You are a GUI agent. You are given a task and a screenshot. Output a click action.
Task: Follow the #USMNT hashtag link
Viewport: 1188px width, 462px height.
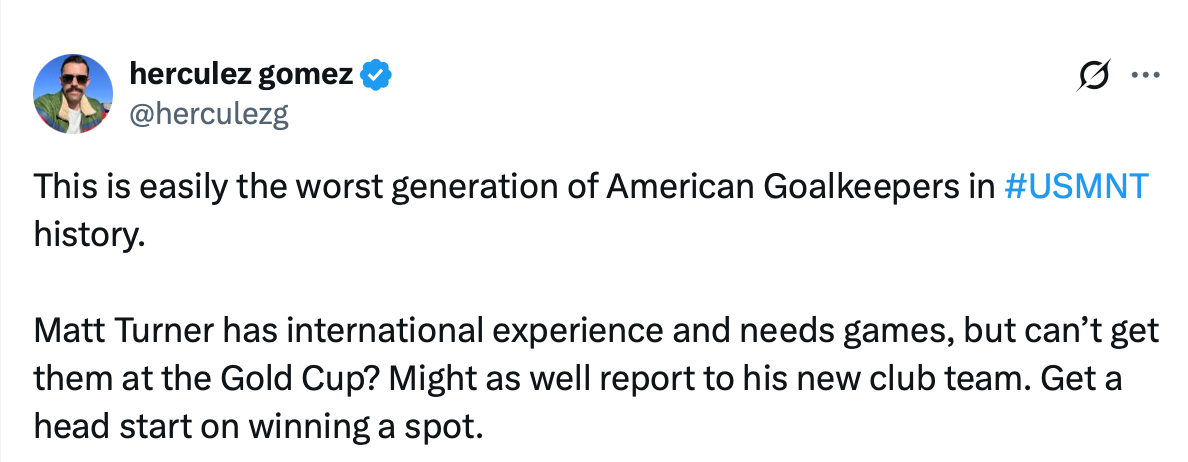tap(1077, 186)
